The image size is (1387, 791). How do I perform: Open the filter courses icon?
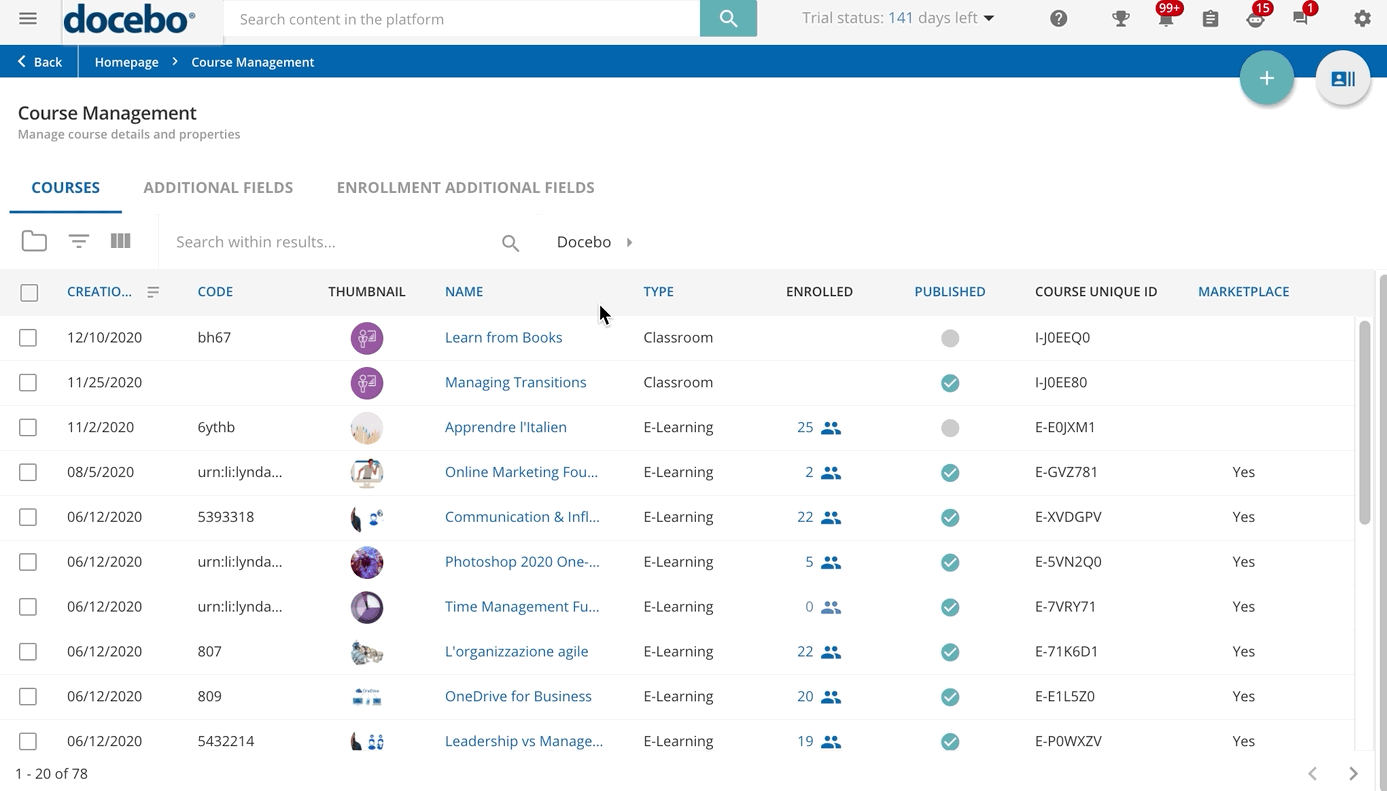pyautogui.click(x=78, y=241)
